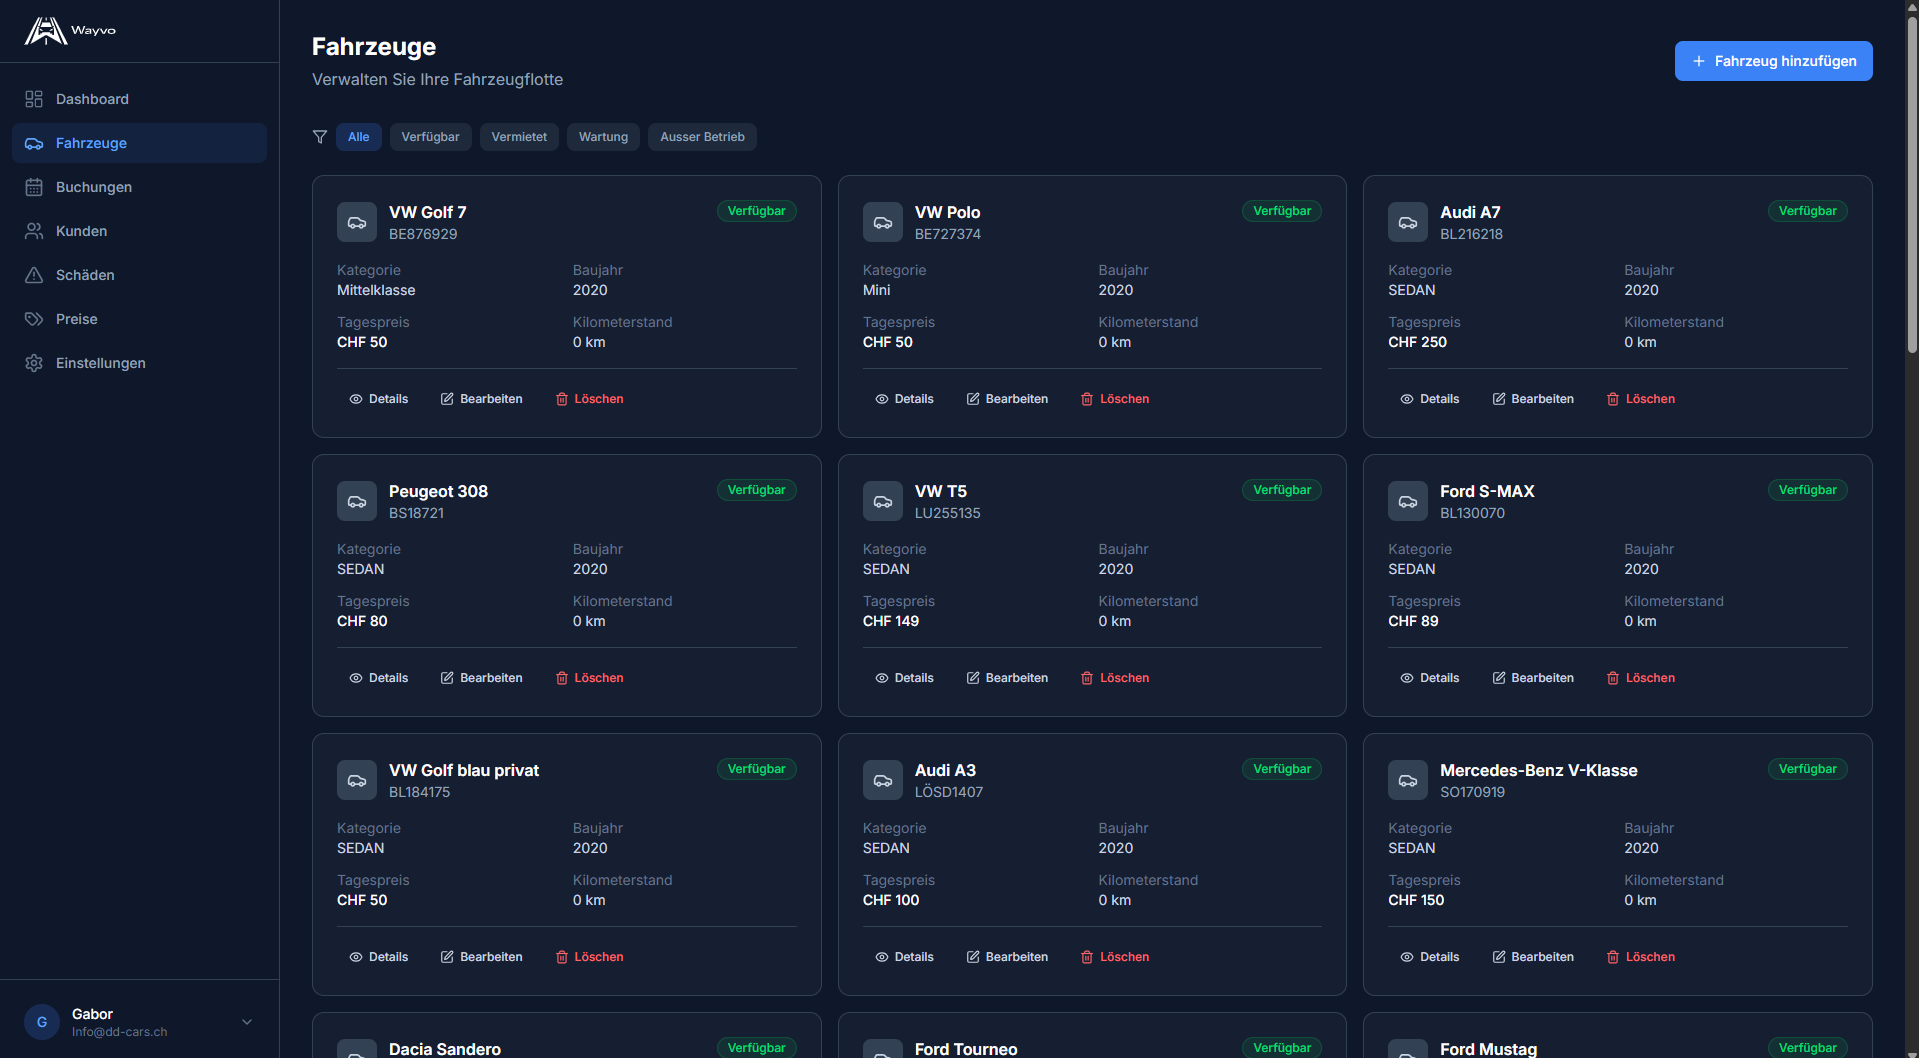Image resolution: width=1919 pixels, height=1058 pixels.
Task: Expand the Gabor account menu chevron
Action: [247, 1022]
